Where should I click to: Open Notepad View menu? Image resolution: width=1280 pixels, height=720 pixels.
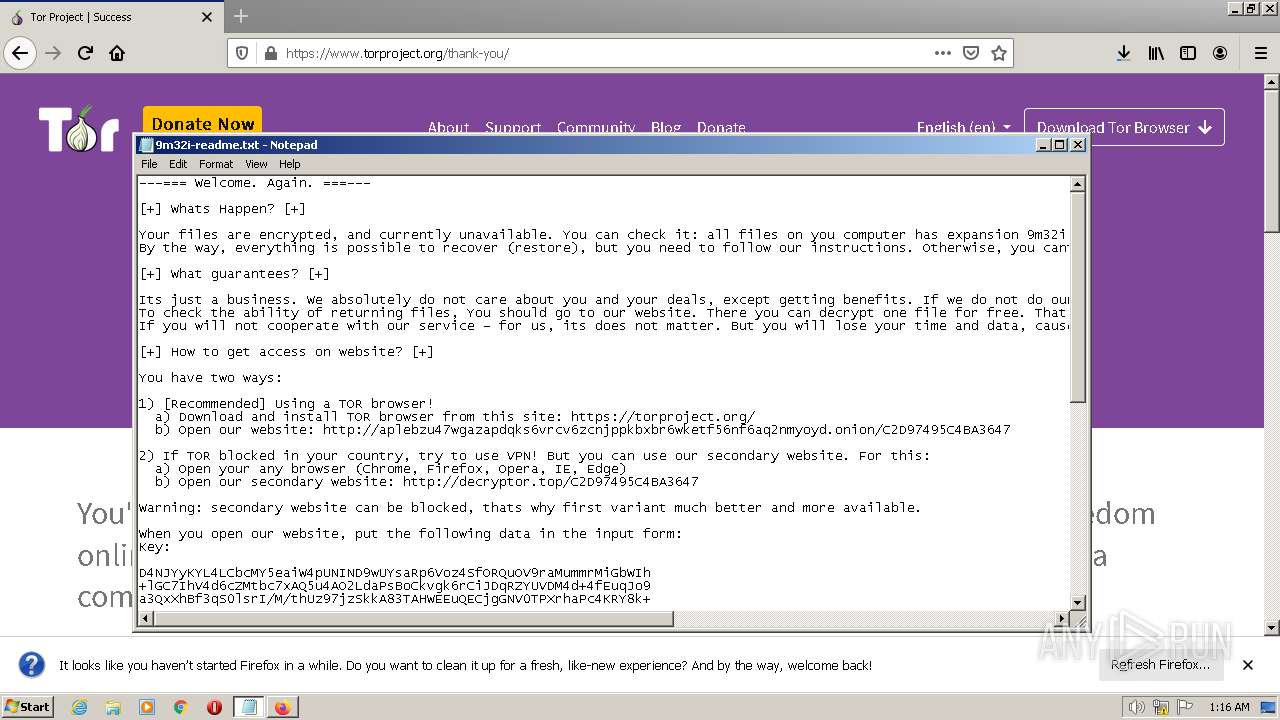pyautogui.click(x=256, y=164)
